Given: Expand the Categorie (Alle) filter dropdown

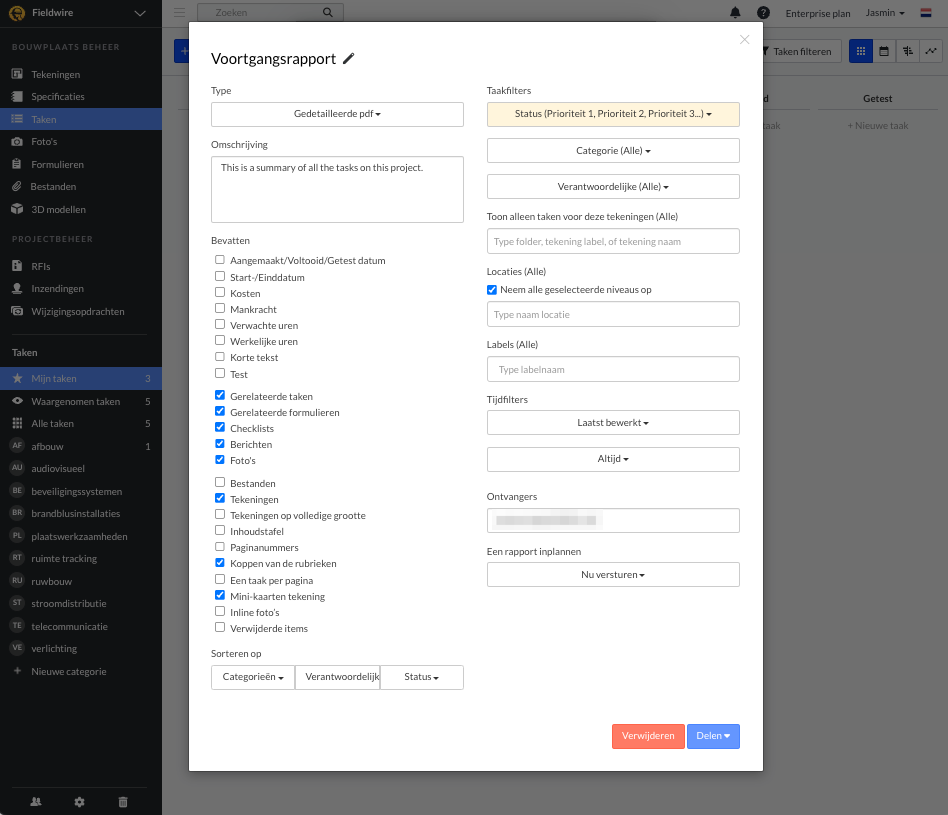Looking at the screenshot, I should coord(613,151).
